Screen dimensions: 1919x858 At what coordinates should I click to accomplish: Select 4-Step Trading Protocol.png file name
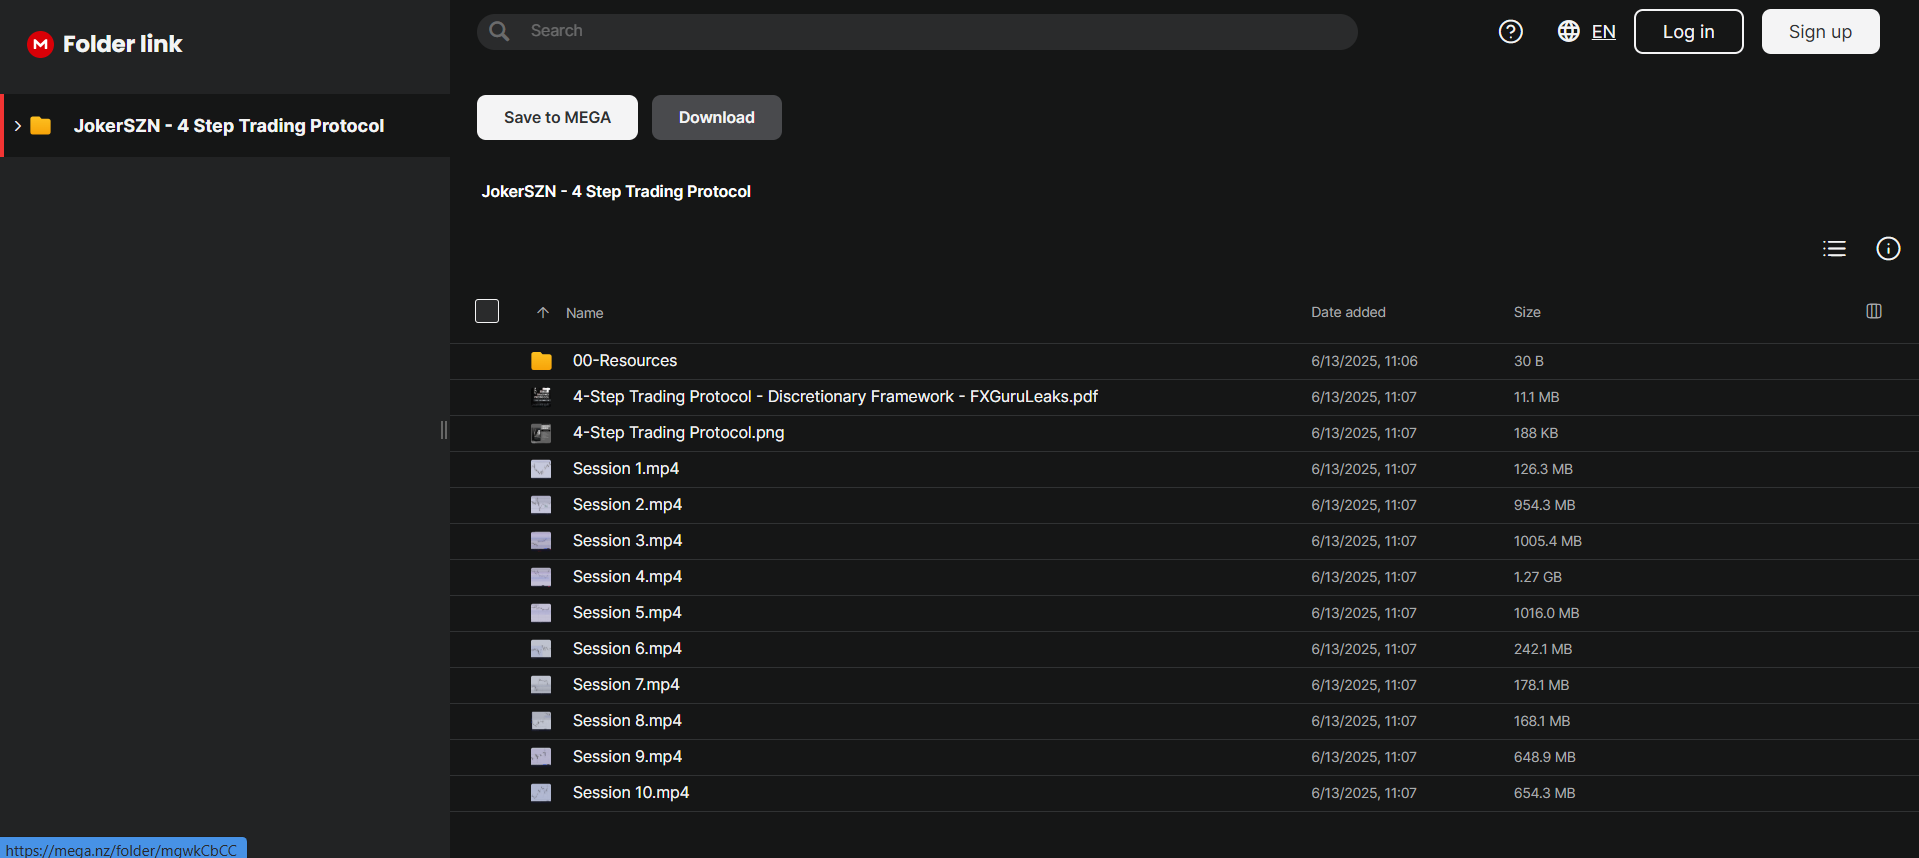click(678, 433)
